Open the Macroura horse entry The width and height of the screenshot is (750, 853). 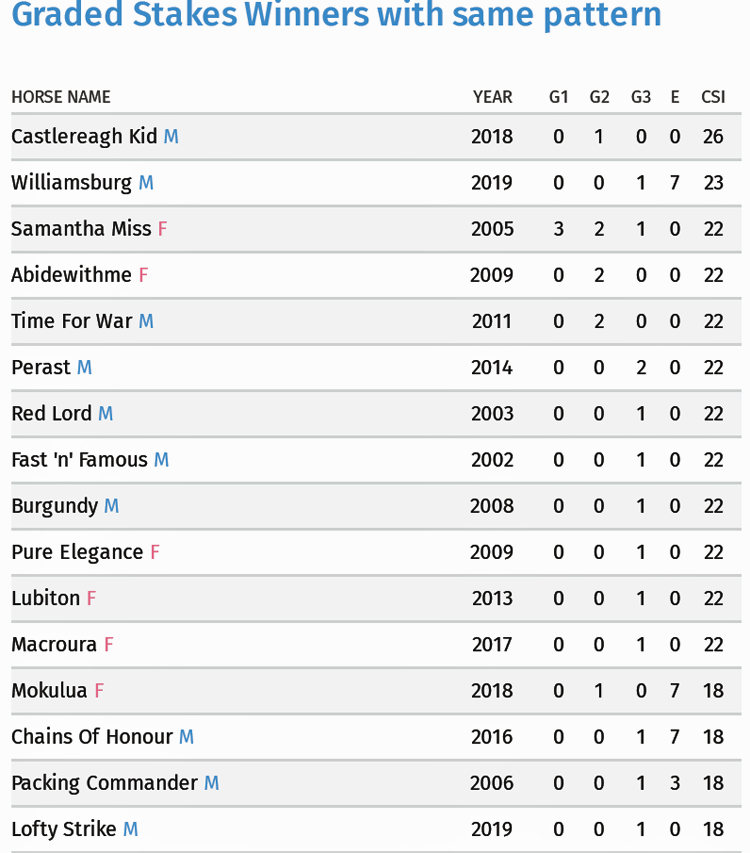click(54, 645)
